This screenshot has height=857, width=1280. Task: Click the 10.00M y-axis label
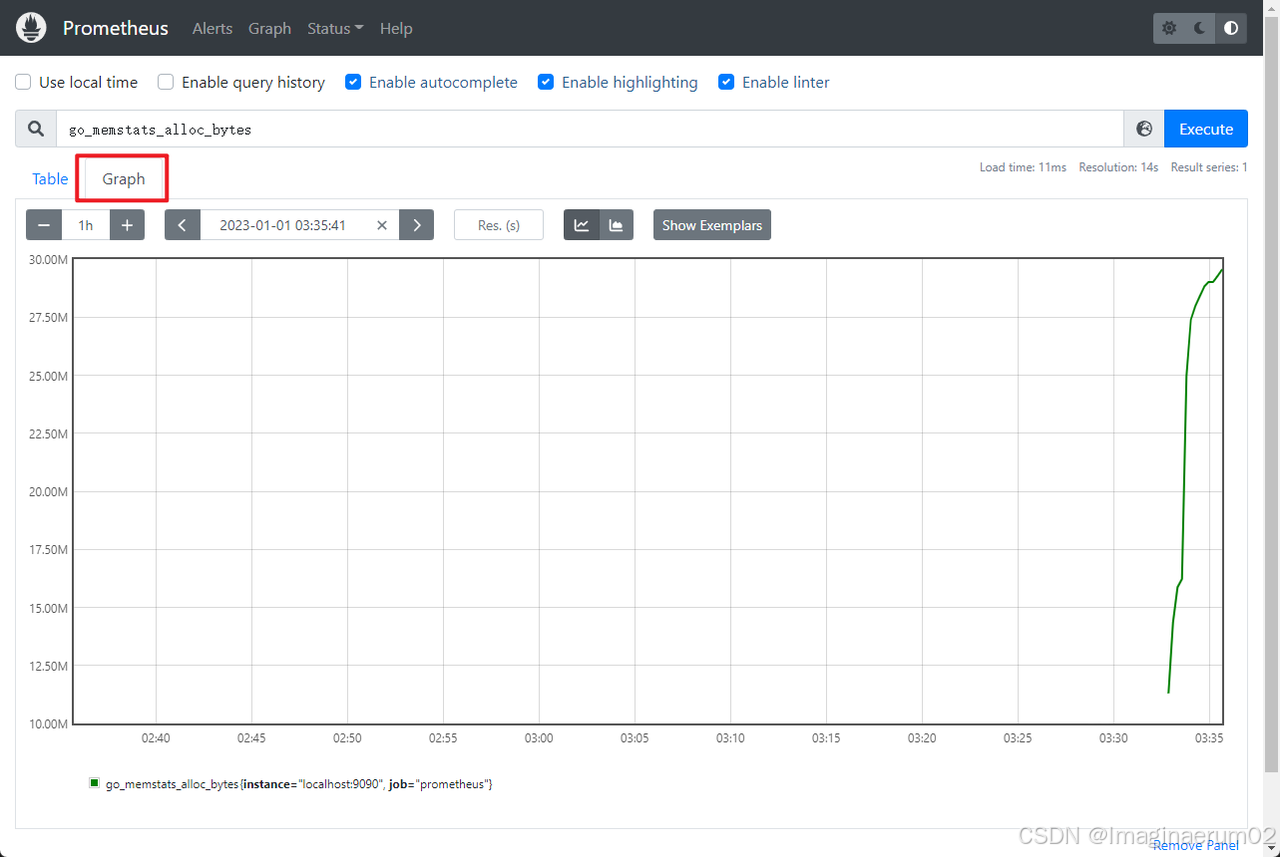[48, 724]
